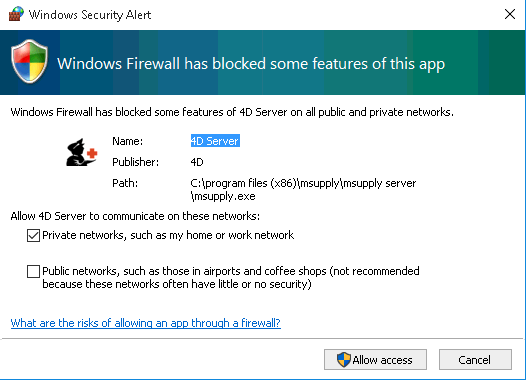Enable the Private networks checkbox
The image size is (526, 380).
pos(33,235)
